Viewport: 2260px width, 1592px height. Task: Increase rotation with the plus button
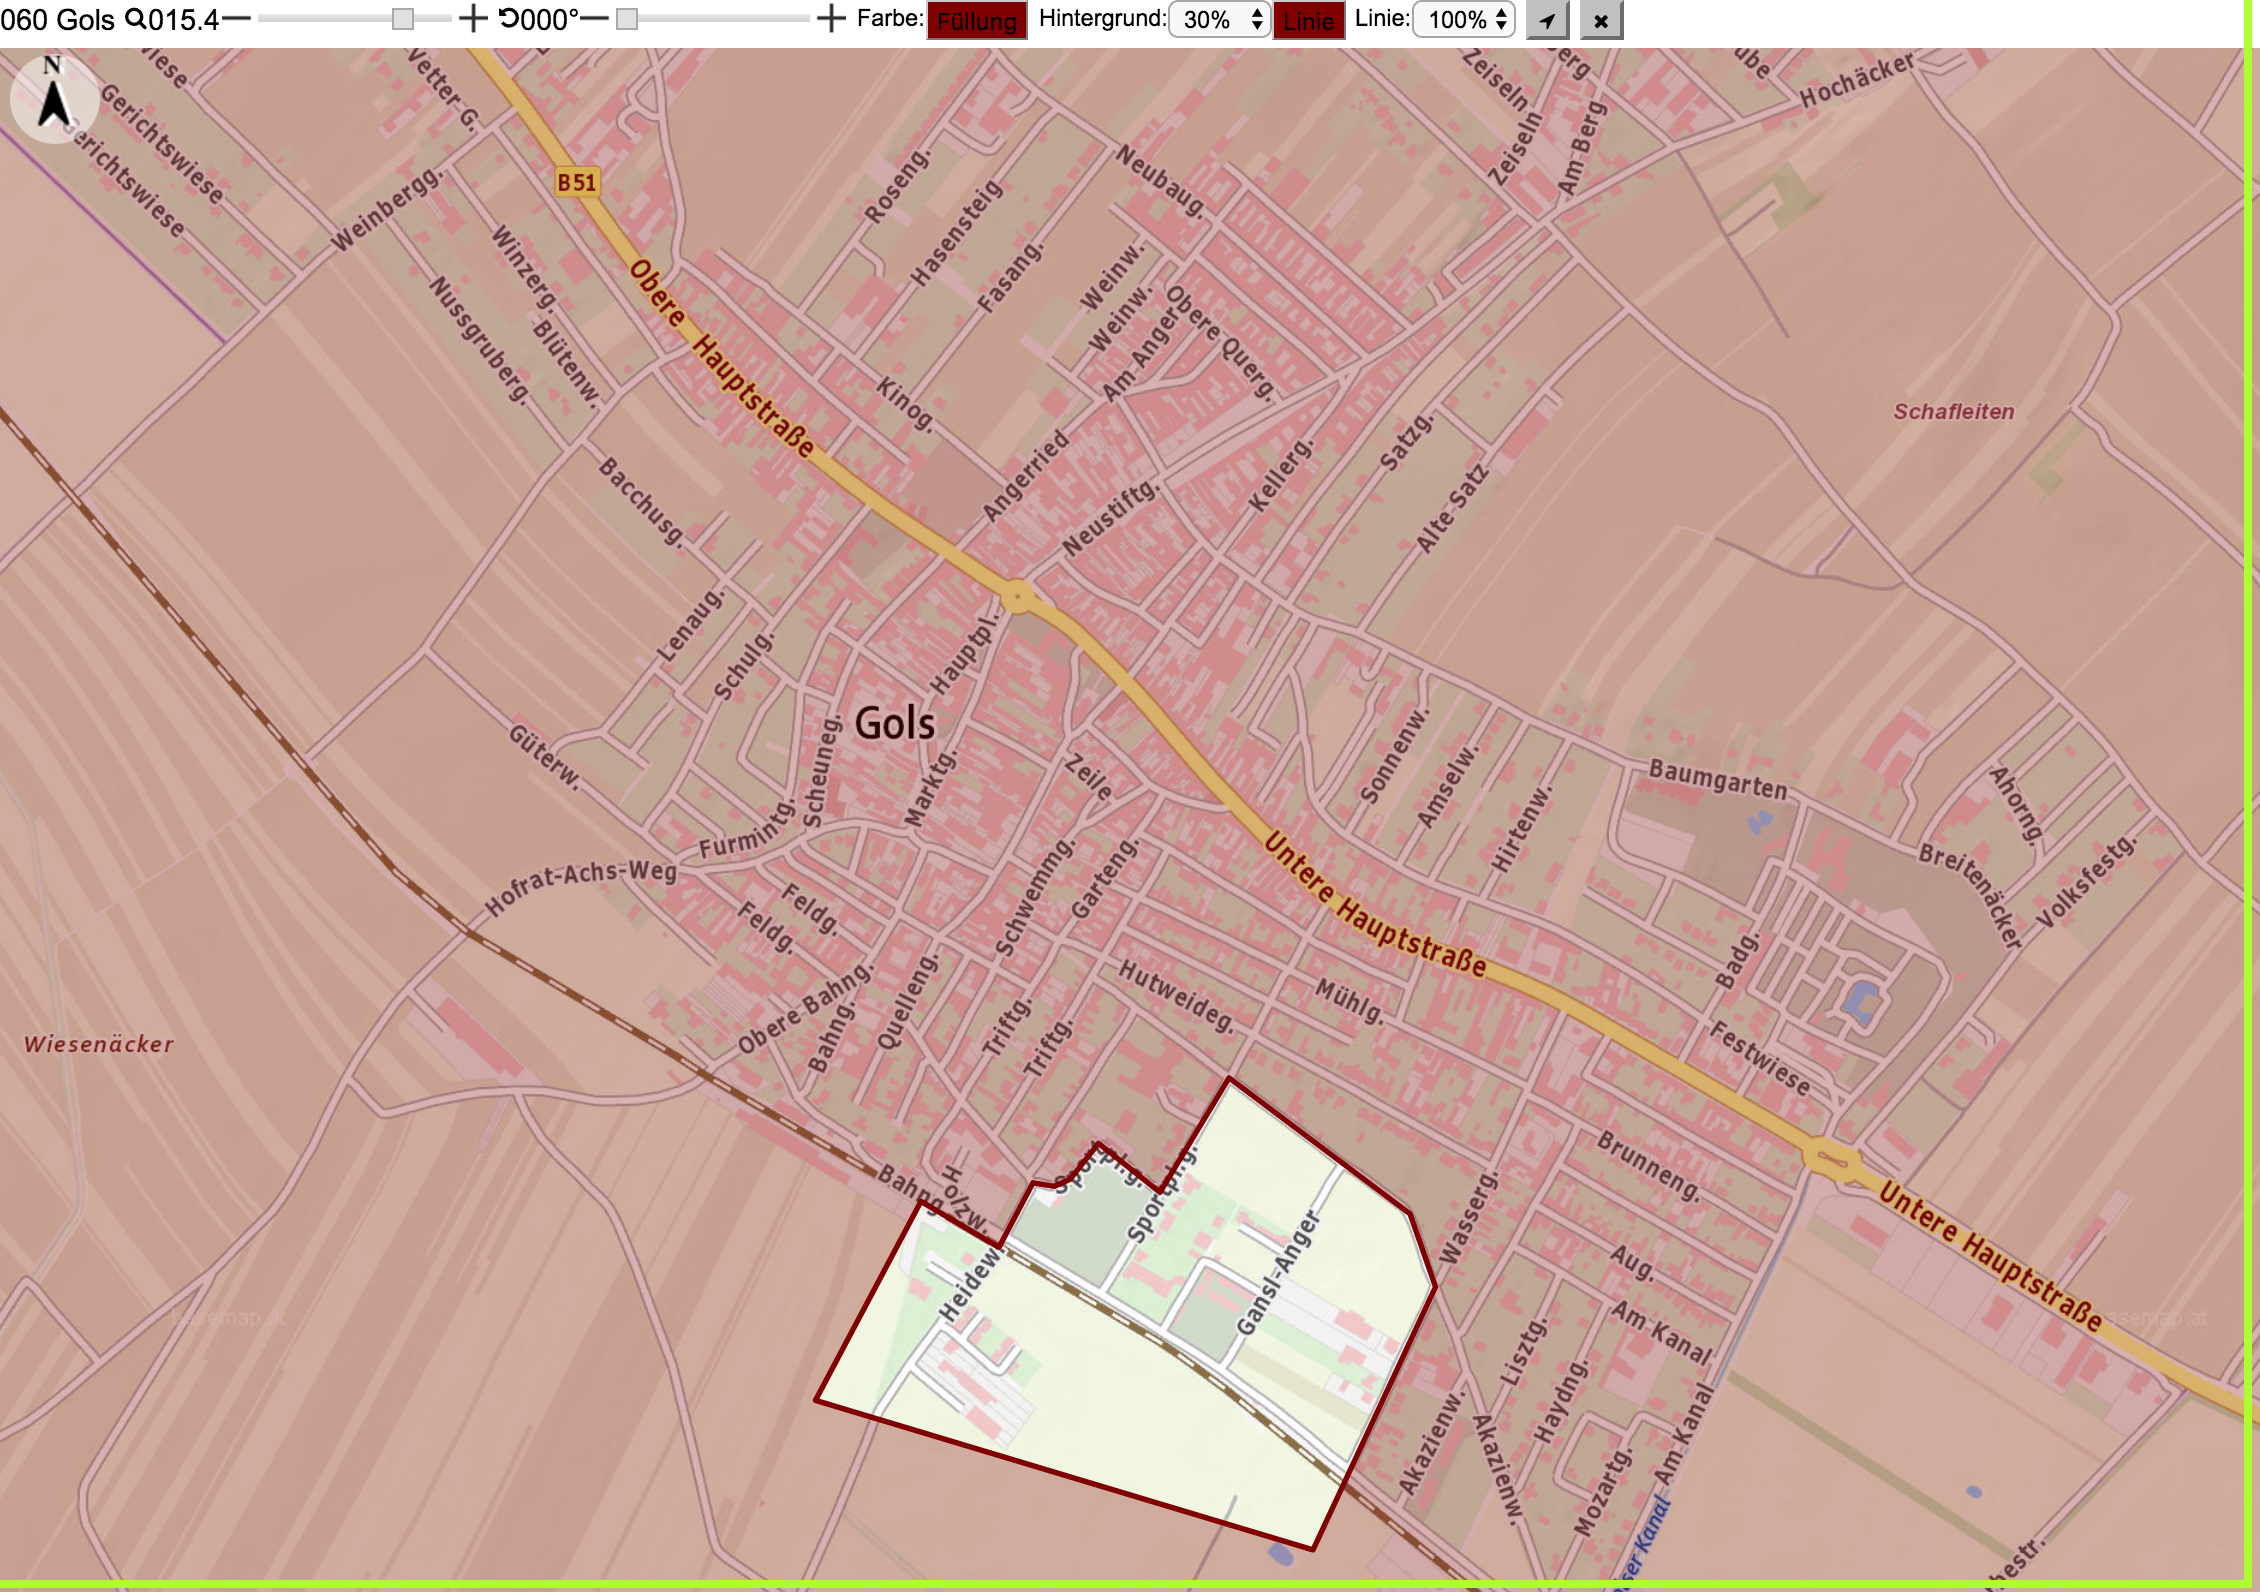coord(831,19)
